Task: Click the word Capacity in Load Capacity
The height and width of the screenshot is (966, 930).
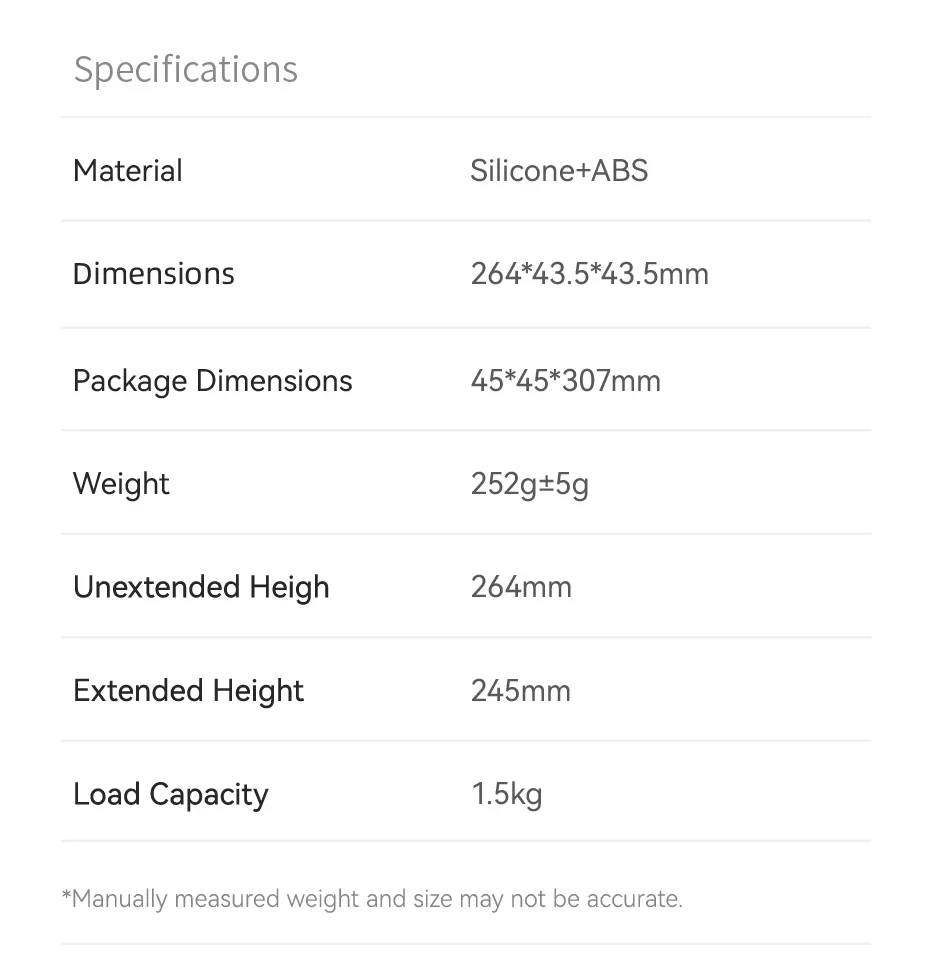Action: point(209,795)
